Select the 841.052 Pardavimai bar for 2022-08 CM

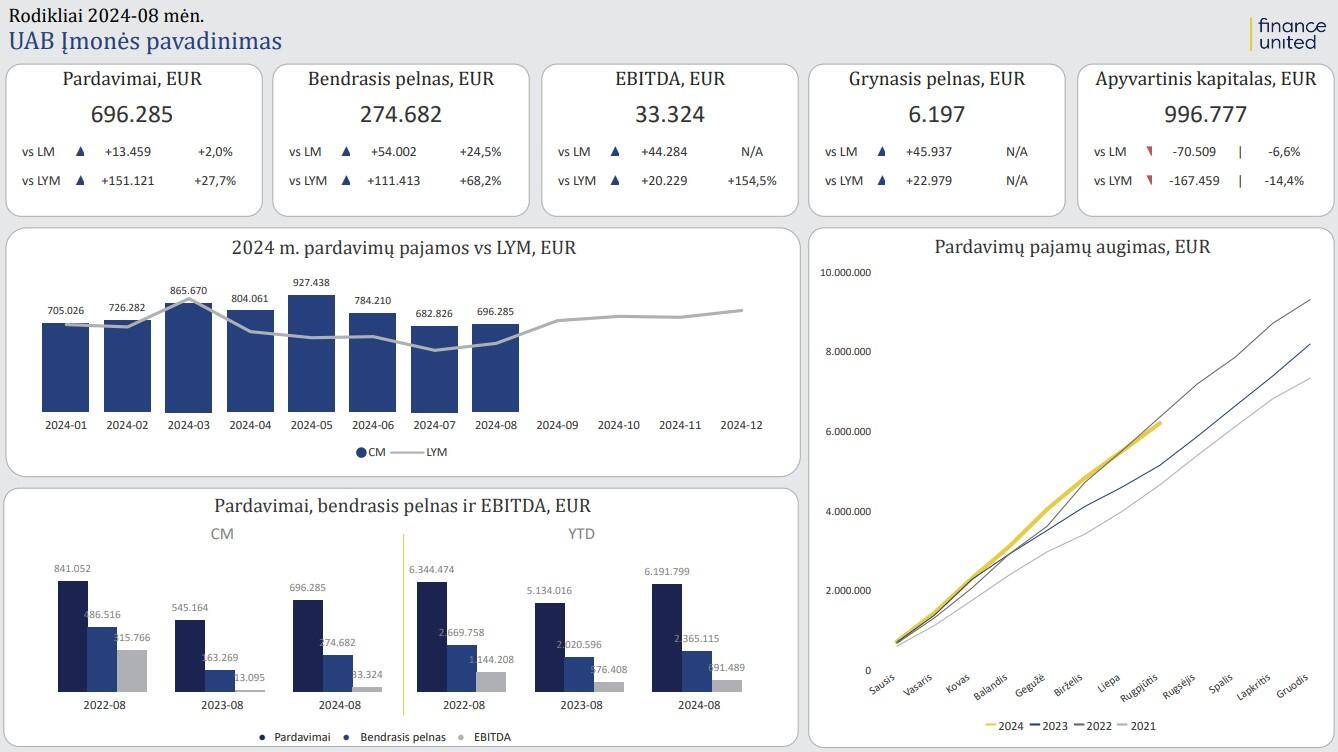click(72, 636)
